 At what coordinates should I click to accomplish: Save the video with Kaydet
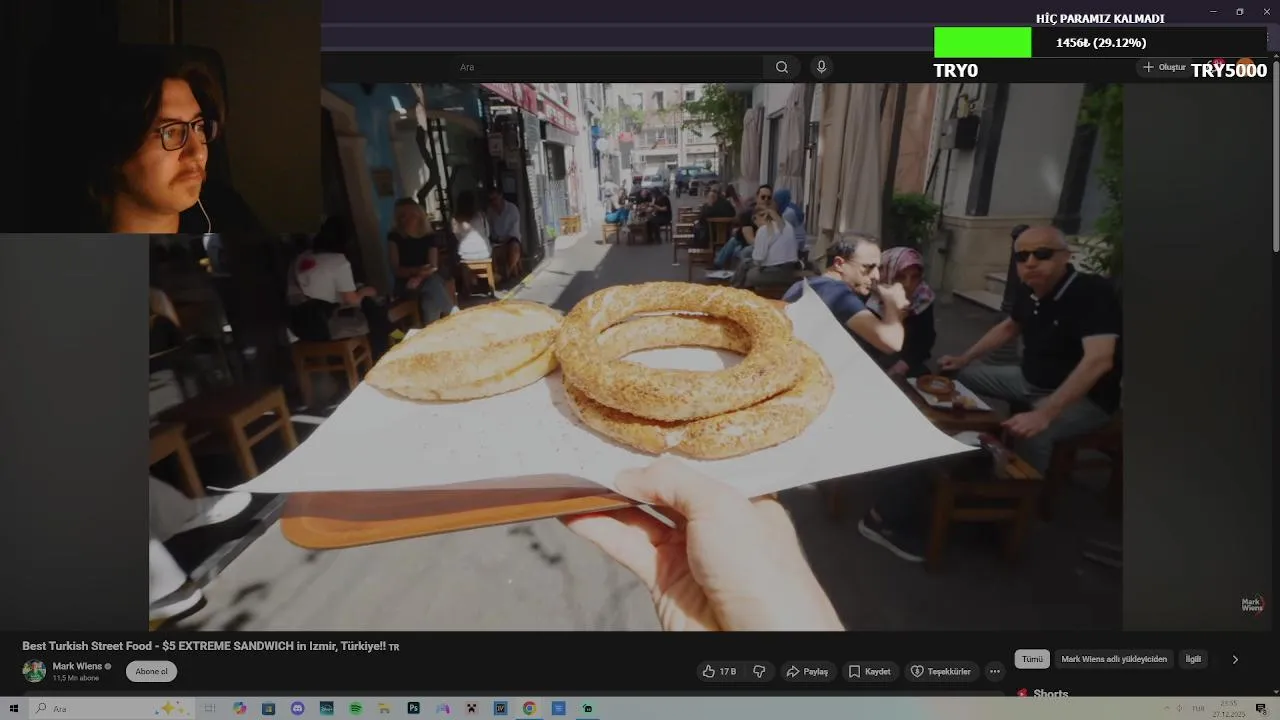869,672
